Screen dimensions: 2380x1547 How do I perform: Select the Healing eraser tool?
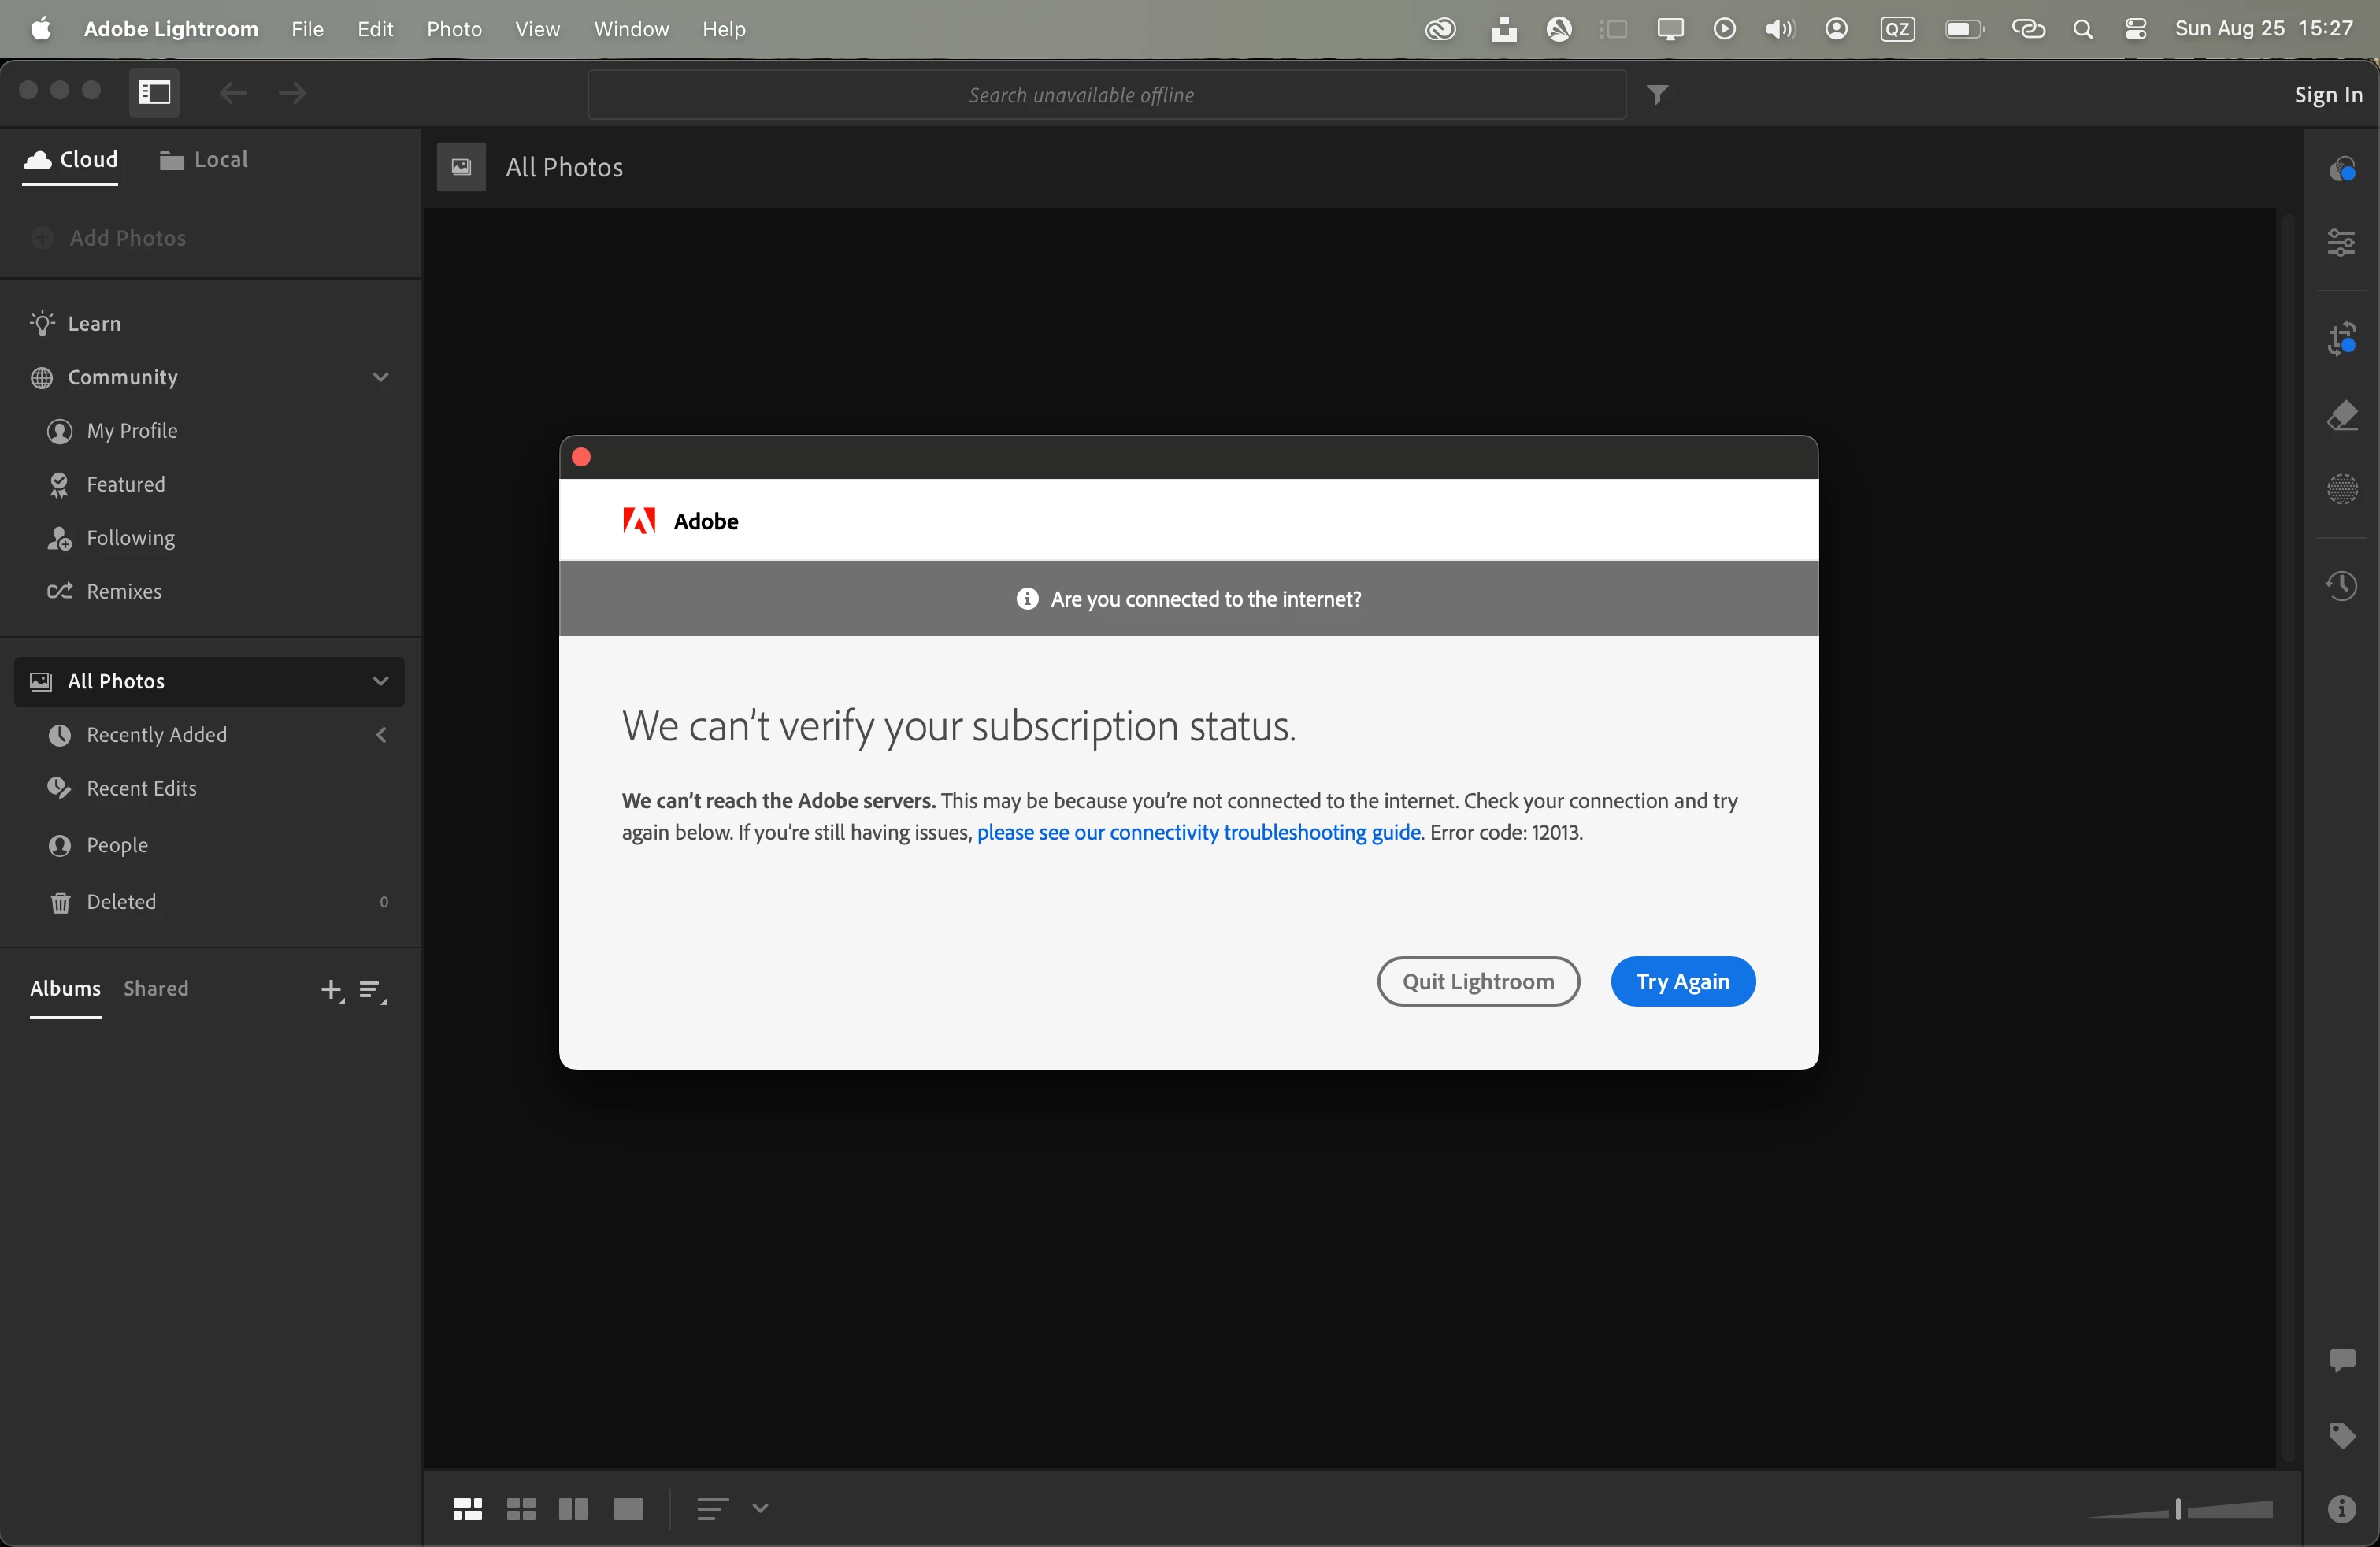click(2341, 415)
